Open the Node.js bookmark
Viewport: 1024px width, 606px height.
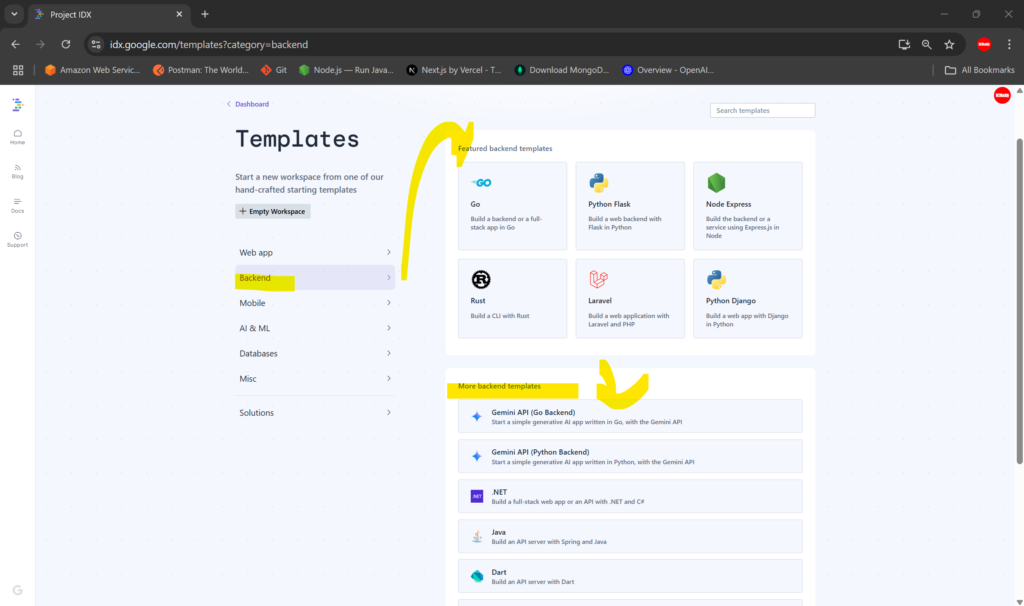click(x=346, y=70)
